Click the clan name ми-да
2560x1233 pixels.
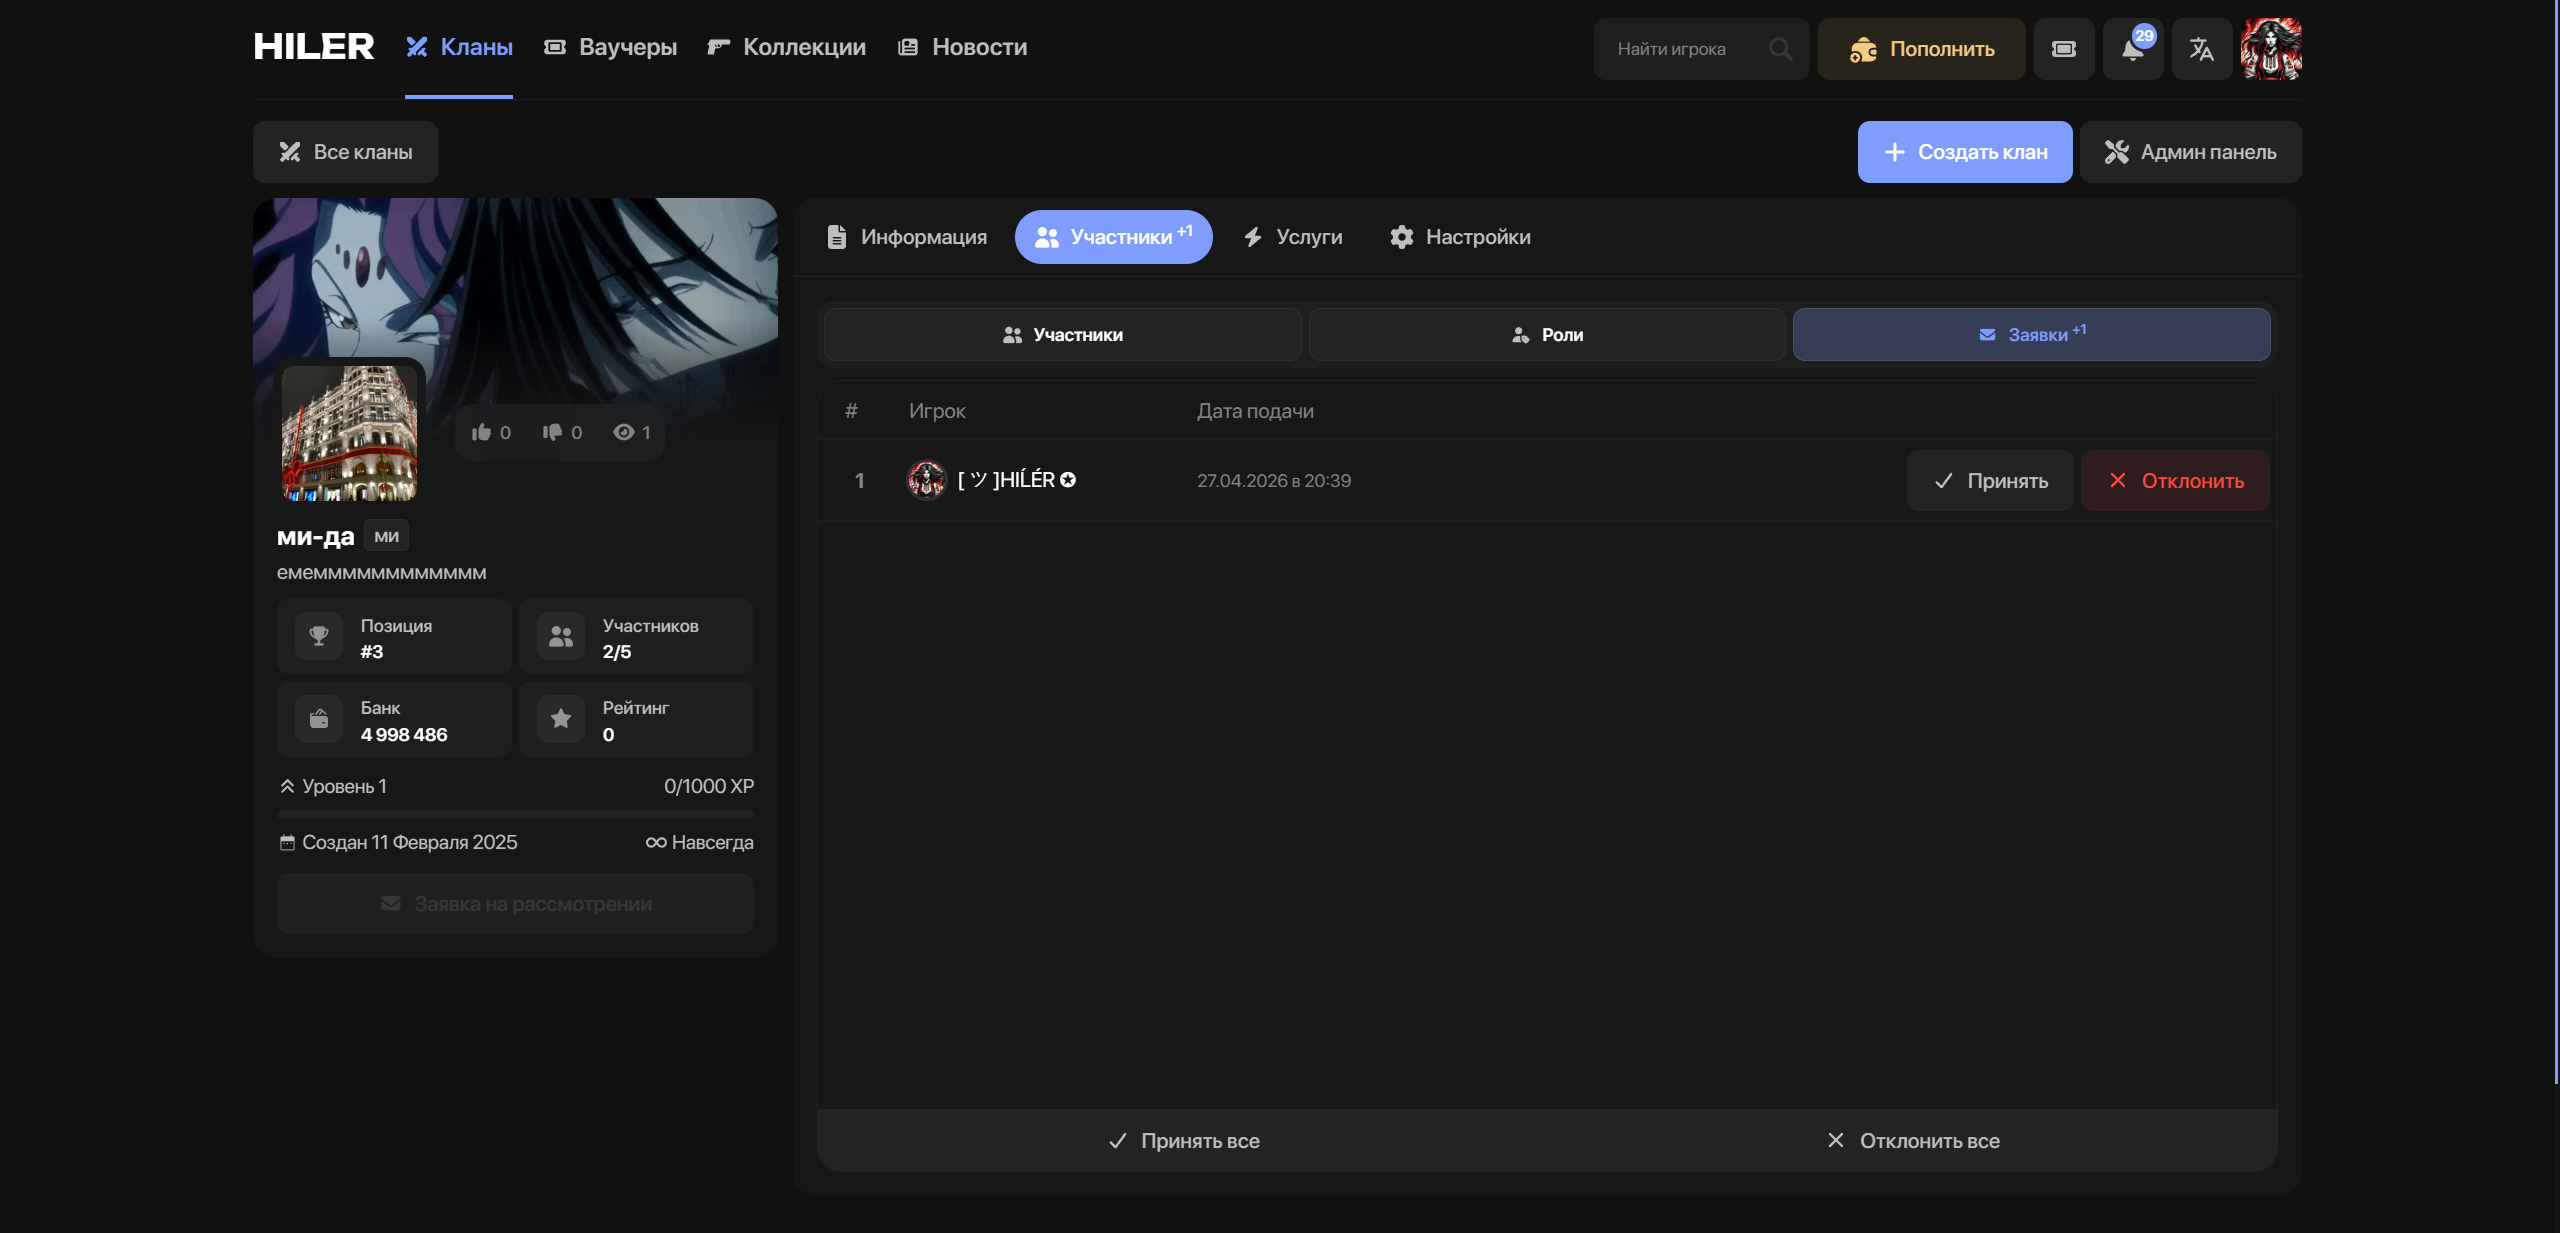315,536
